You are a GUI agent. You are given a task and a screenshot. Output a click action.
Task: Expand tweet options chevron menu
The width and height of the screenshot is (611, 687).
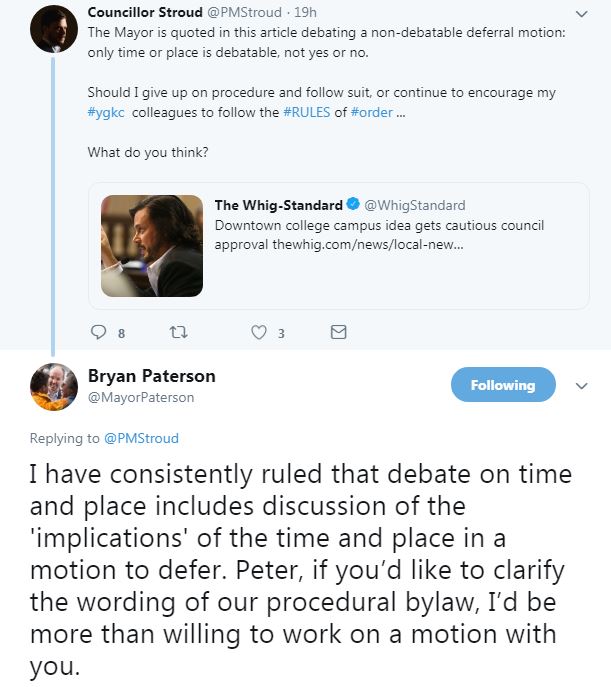tap(582, 385)
